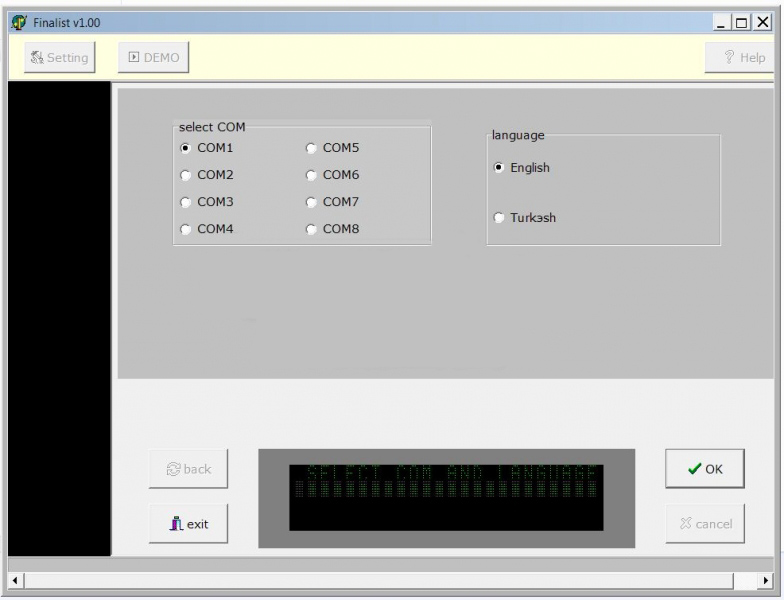The image size is (784, 600).
Task: Choose the COM3 port
Action: tap(185, 202)
